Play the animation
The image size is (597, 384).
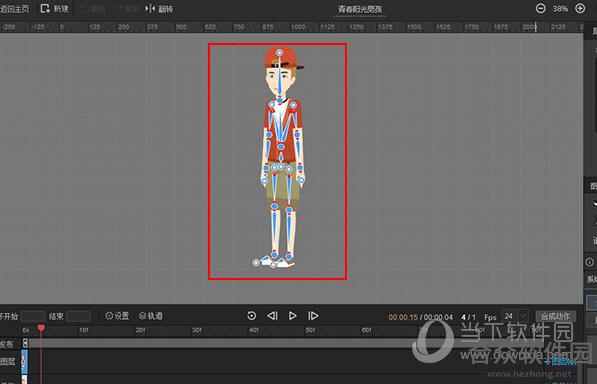(x=292, y=315)
